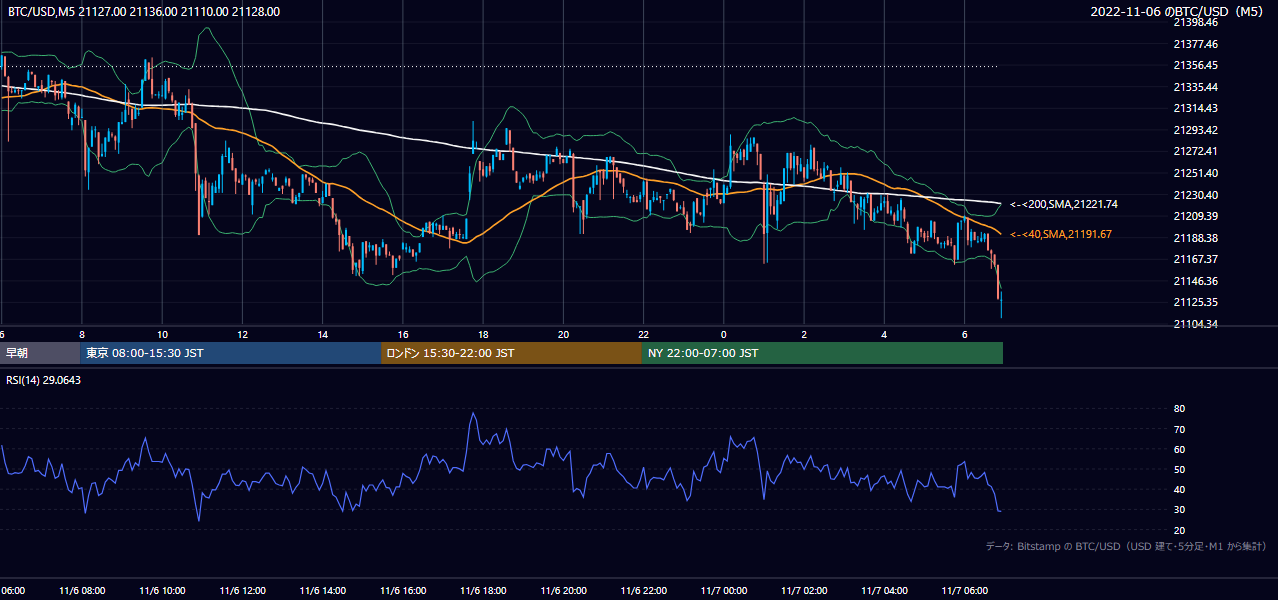Image resolution: width=1278 pixels, height=600 pixels.
Task: Click the 11/7 06:00 time label
Action: click(964, 590)
